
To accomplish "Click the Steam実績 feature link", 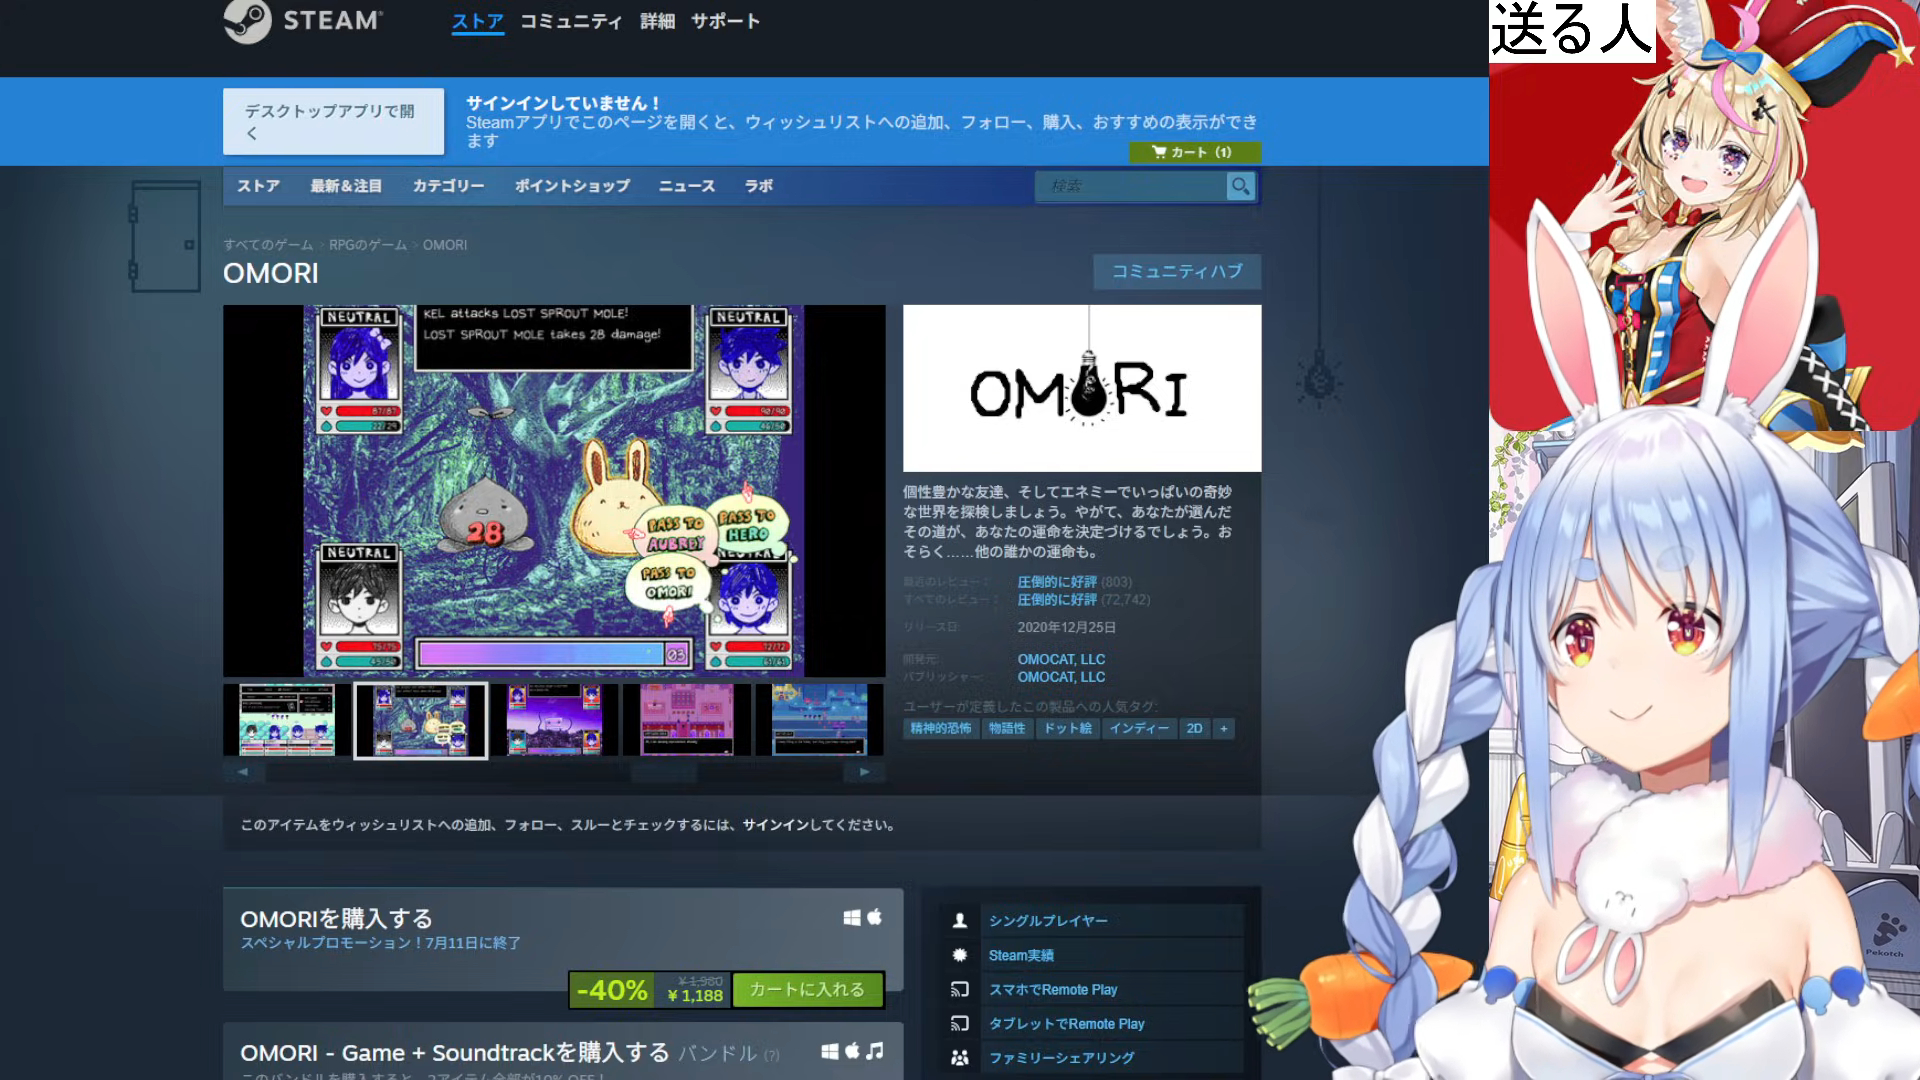I will point(1021,955).
